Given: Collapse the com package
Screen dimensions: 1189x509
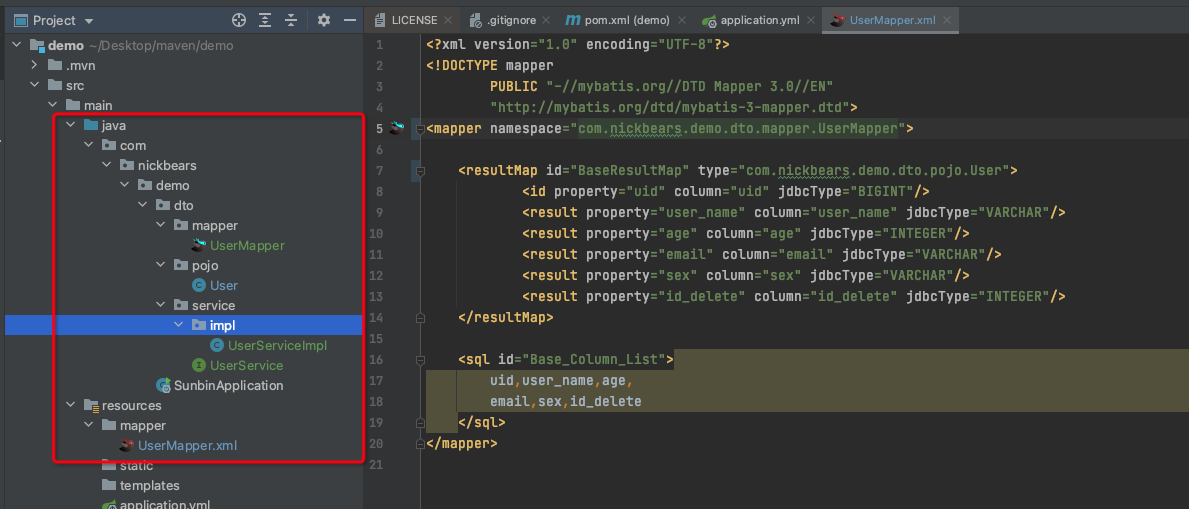Looking at the screenshot, I should pos(89,145).
